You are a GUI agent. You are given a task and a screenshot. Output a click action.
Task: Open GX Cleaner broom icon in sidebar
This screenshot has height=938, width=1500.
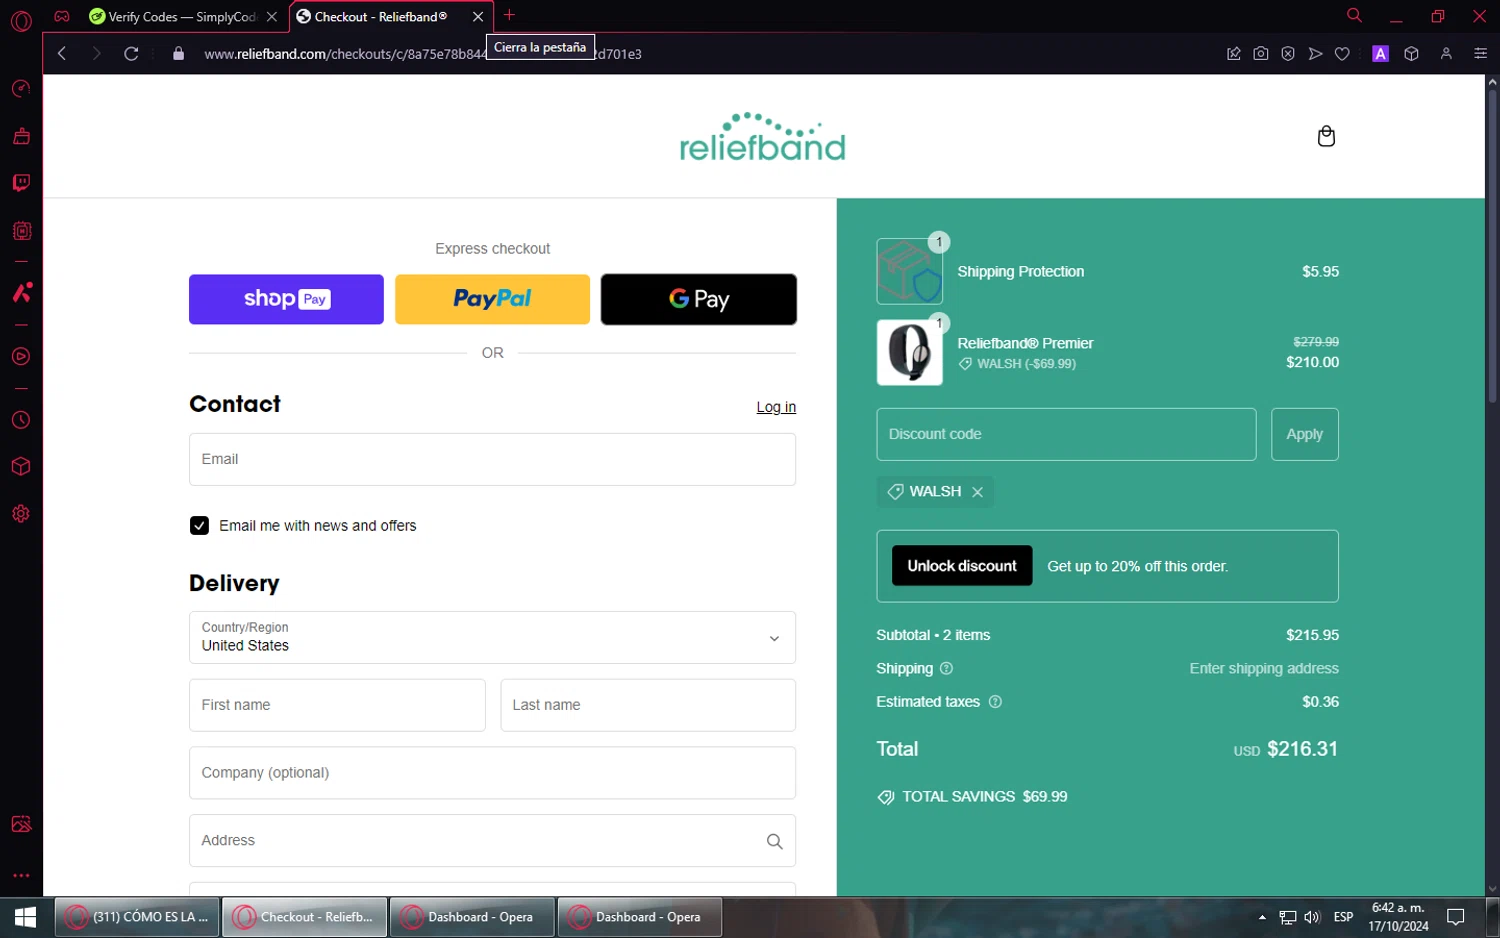pos(21,136)
